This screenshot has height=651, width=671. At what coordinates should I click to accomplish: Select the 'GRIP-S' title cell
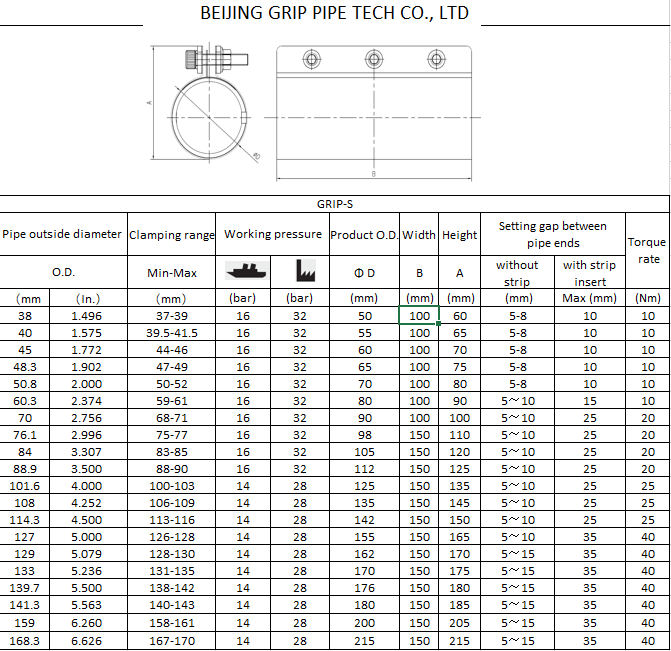(334, 204)
